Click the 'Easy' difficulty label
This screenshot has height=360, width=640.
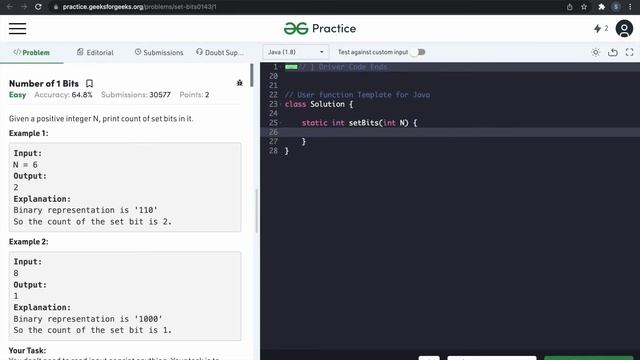click(x=18, y=95)
